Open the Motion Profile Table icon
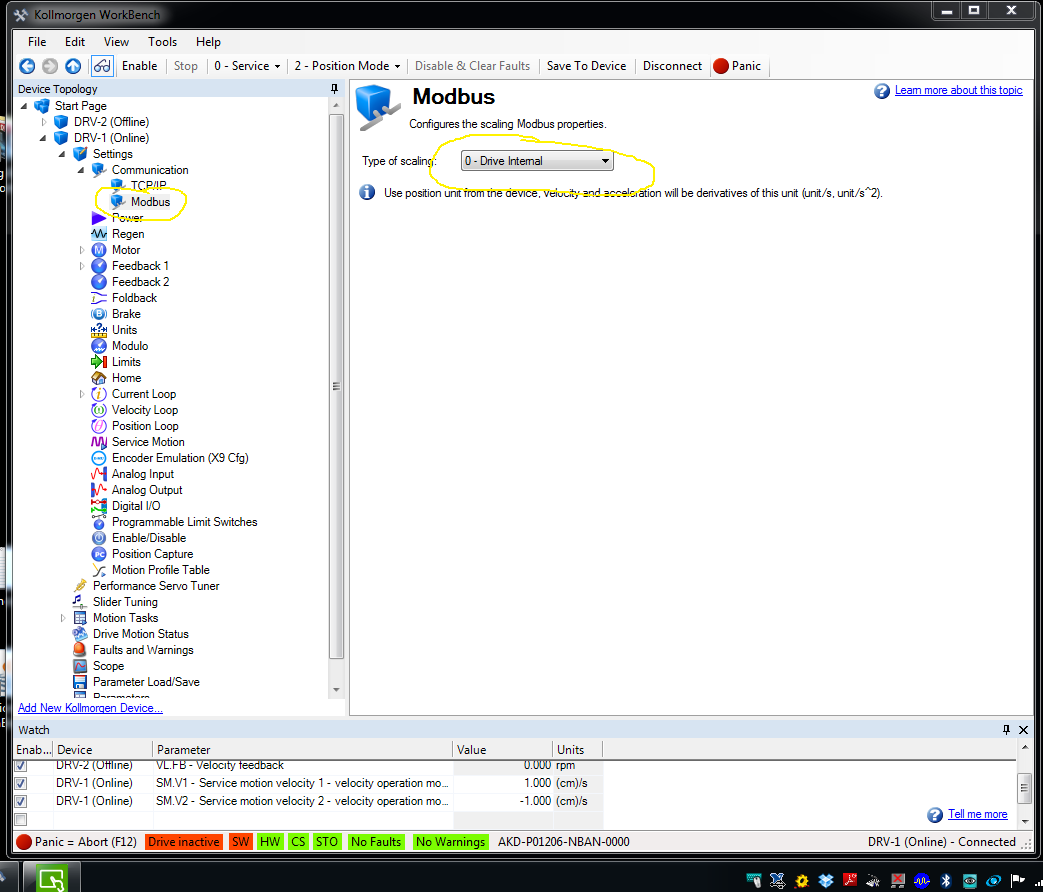The width and height of the screenshot is (1043, 892). click(x=98, y=570)
